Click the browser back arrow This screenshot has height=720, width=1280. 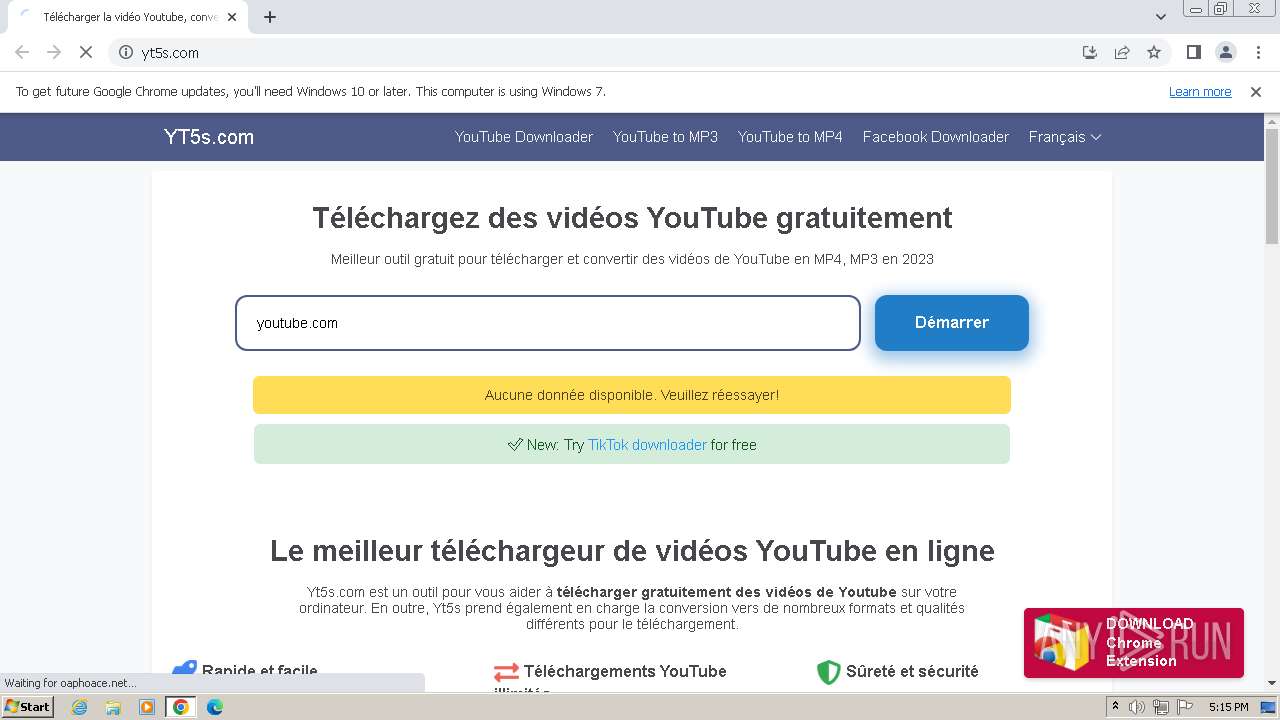22,52
